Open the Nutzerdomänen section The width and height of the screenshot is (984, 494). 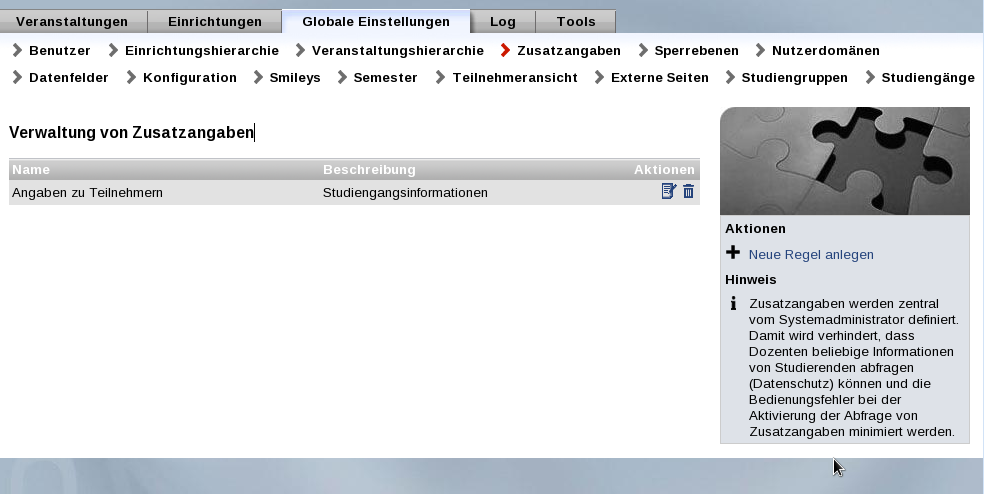pos(825,50)
